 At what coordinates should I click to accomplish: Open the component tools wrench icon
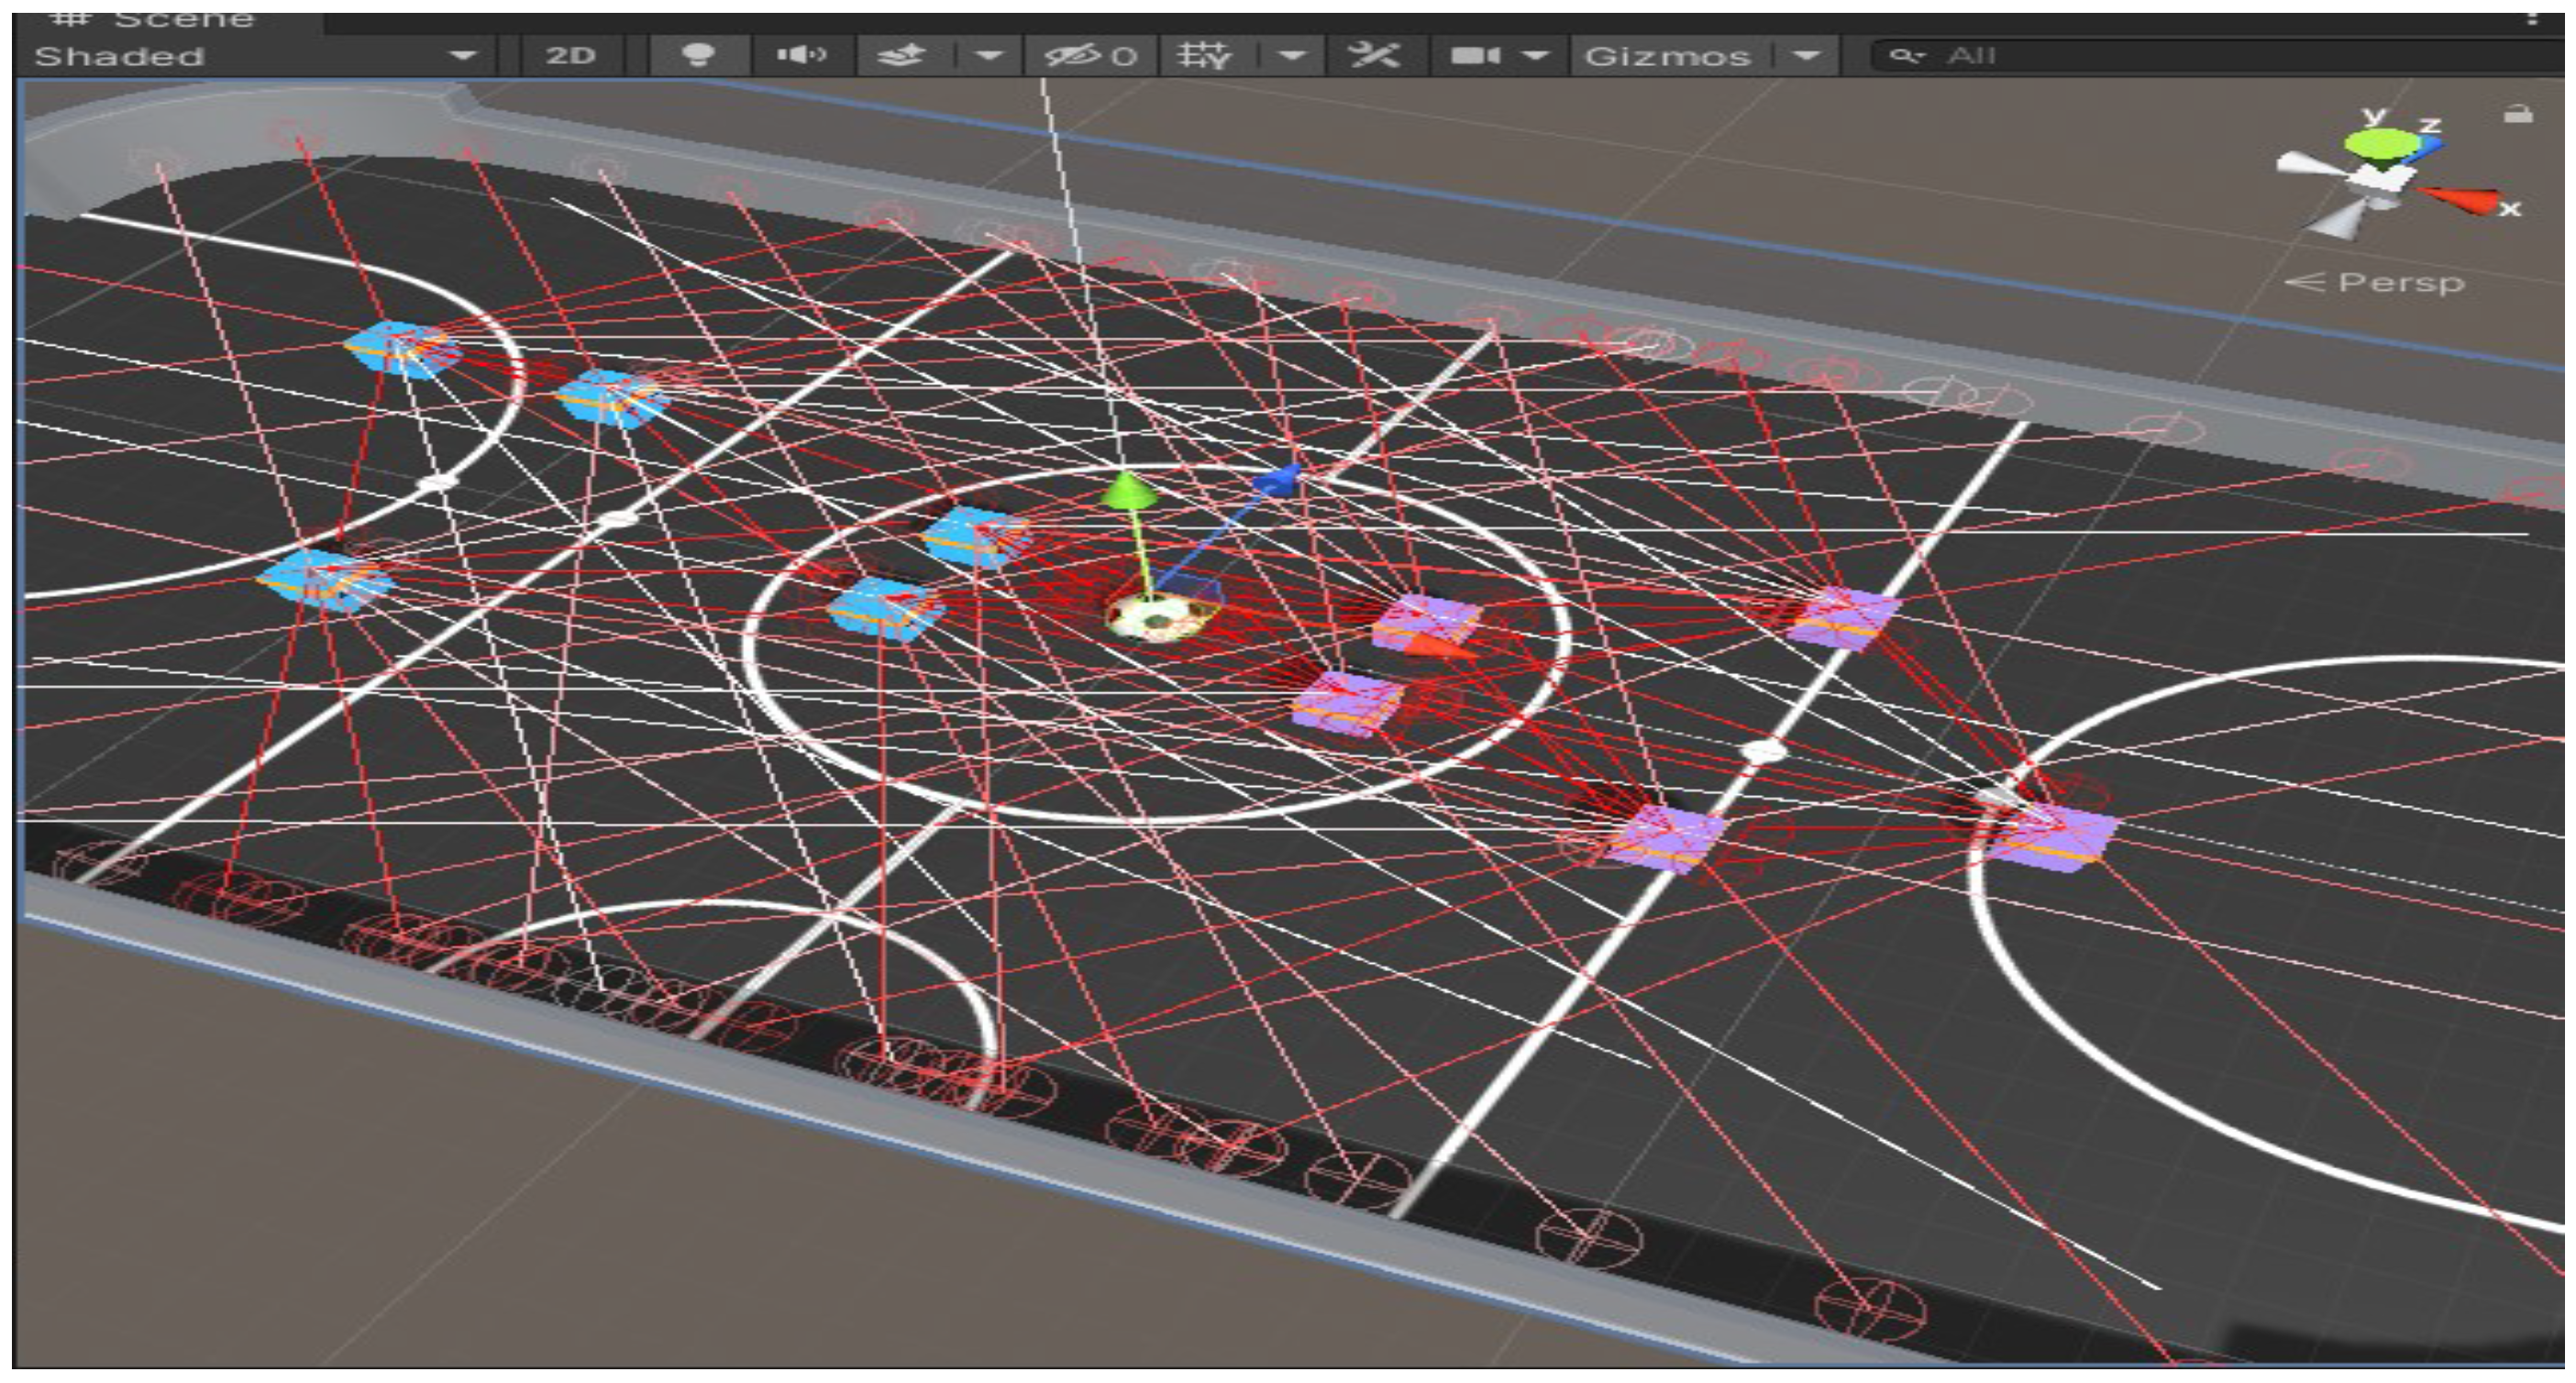pyautogui.click(x=1374, y=56)
